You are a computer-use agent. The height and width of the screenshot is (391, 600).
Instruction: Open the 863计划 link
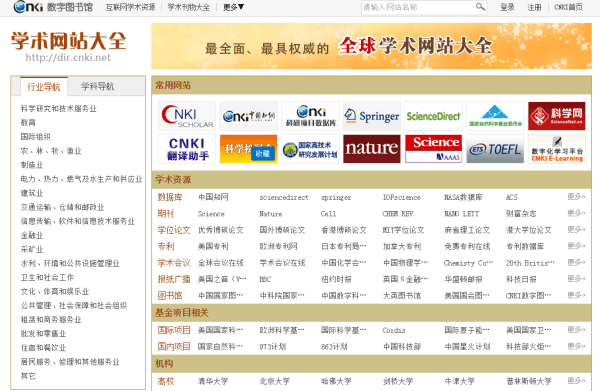pos(334,347)
